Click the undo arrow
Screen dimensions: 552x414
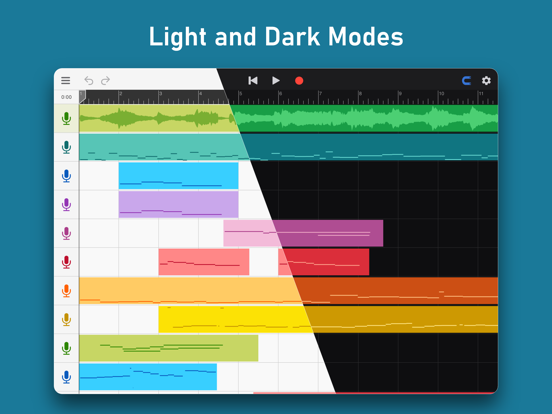pos(89,81)
